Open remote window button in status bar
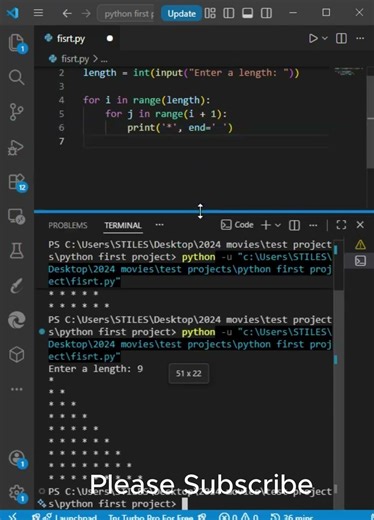Screen dimensions: 374x520 tap(12, 516)
